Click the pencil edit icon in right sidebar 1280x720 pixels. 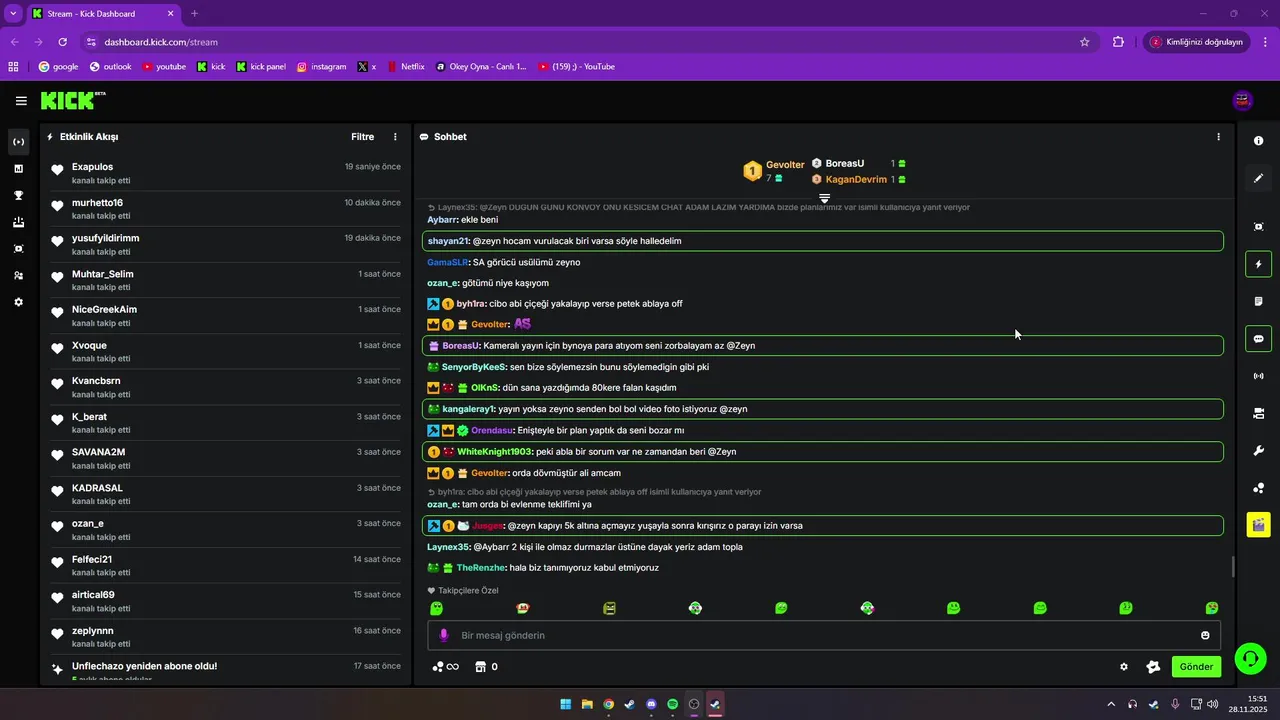click(x=1258, y=178)
